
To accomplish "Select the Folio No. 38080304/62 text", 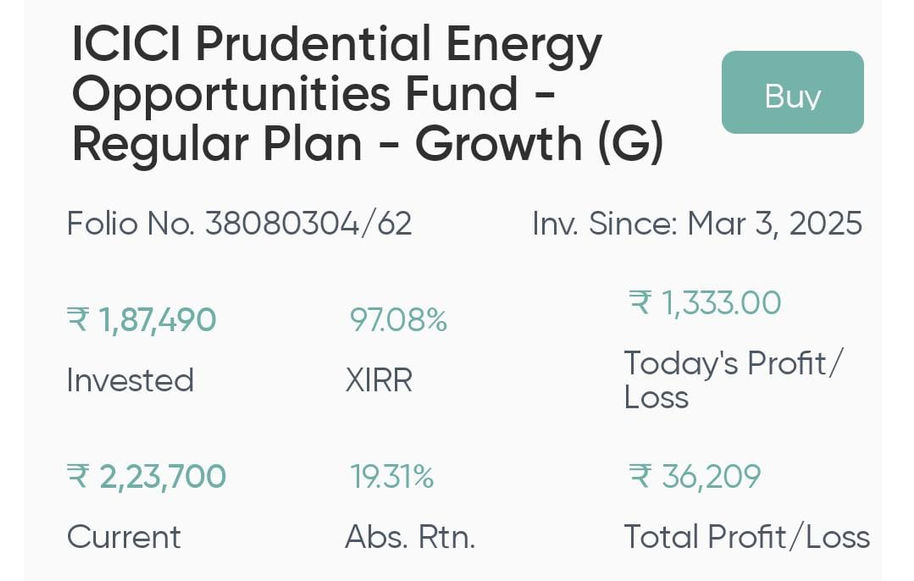I will pos(240,224).
